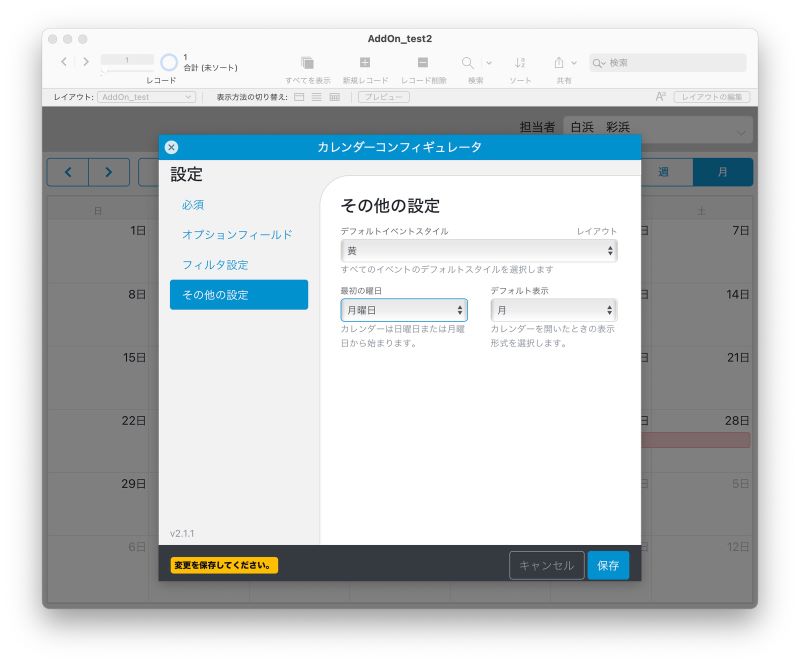Select the その他の設定 sidebar item
This screenshot has width=800, height=665.
[239, 294]
